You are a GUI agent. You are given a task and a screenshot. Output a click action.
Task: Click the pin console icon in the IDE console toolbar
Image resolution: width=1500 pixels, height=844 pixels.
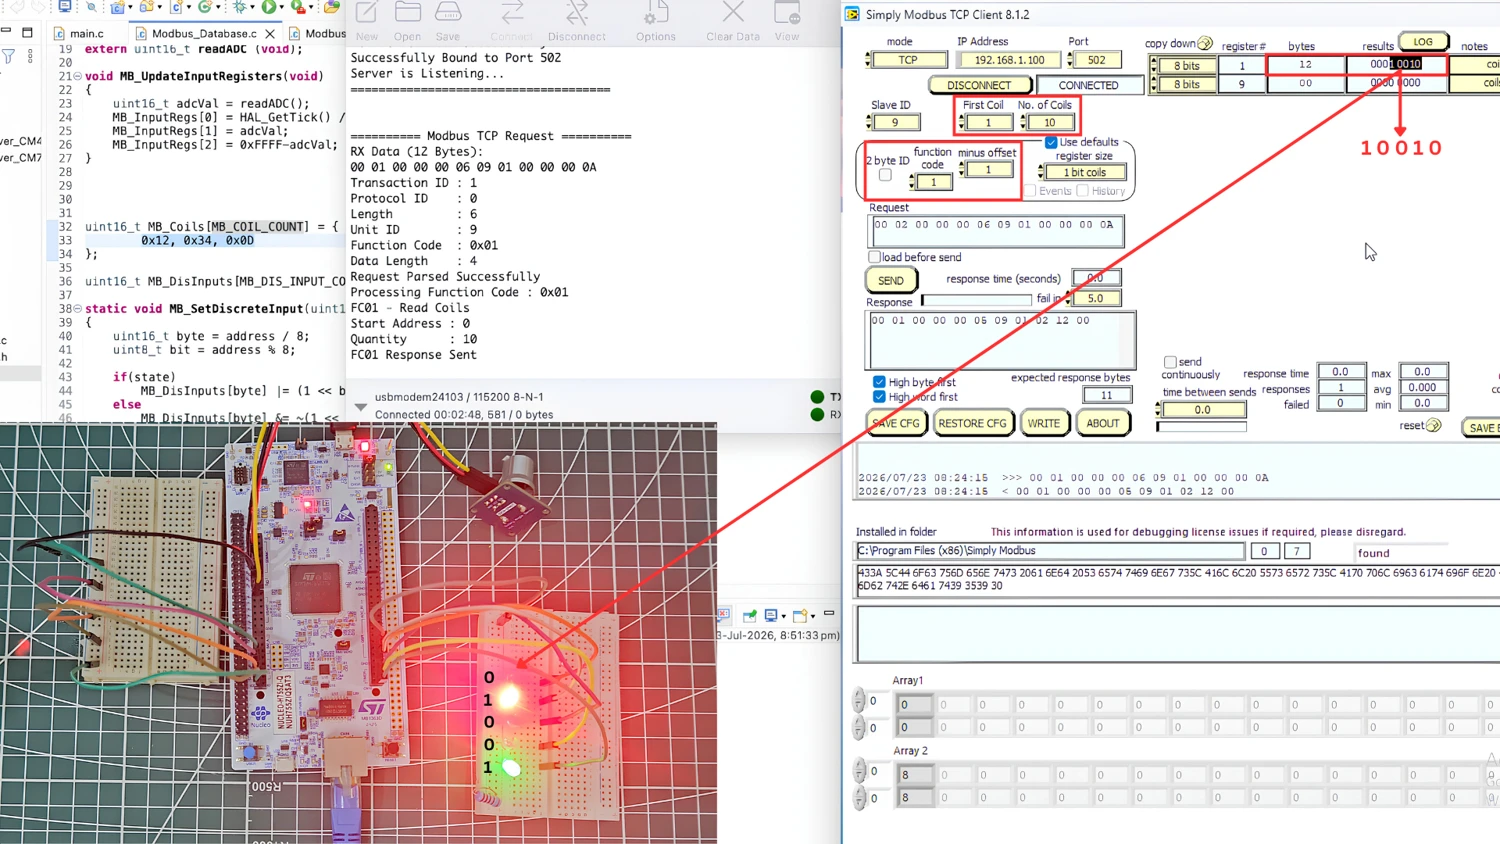[749, 615]
